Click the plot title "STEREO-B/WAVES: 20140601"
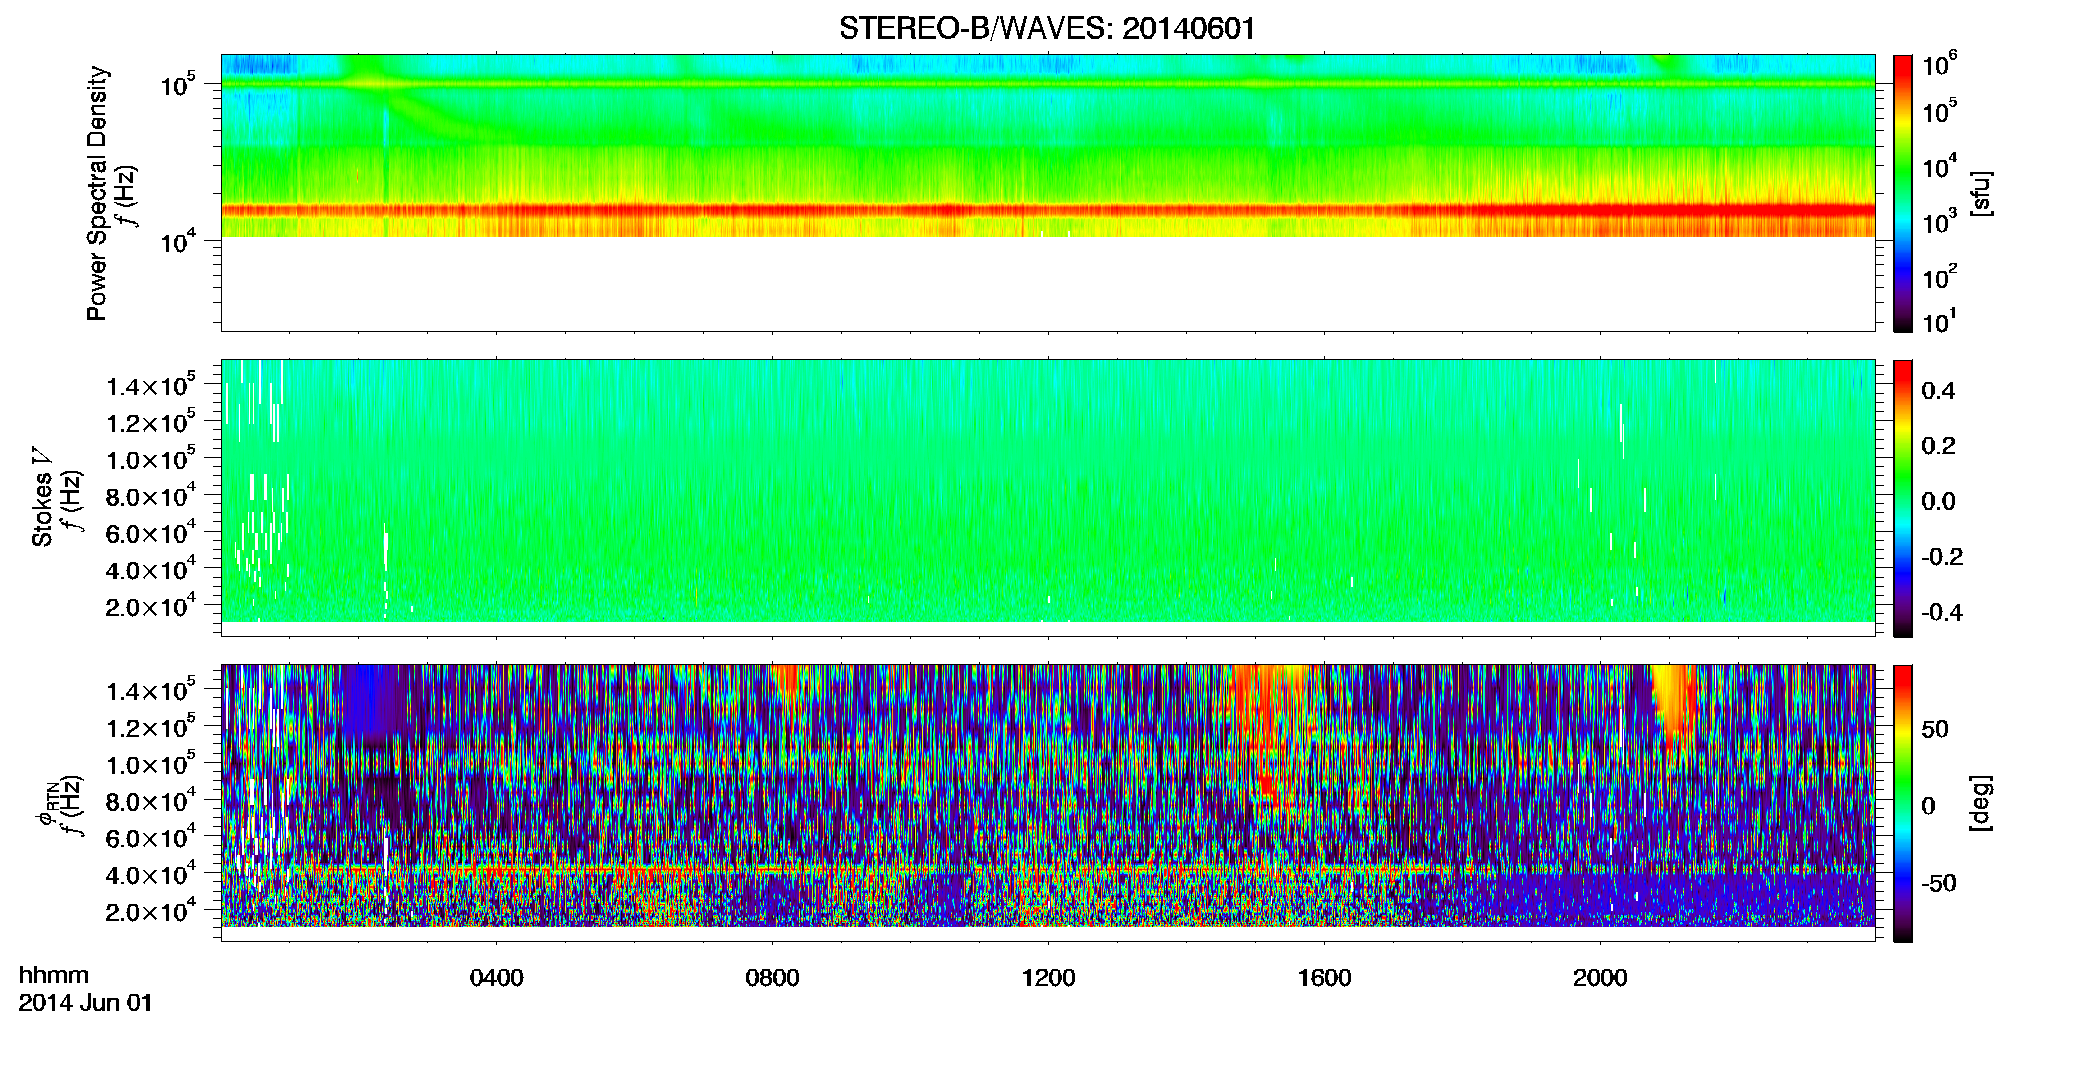2096x1080 pixels. tap(1047, 28)
